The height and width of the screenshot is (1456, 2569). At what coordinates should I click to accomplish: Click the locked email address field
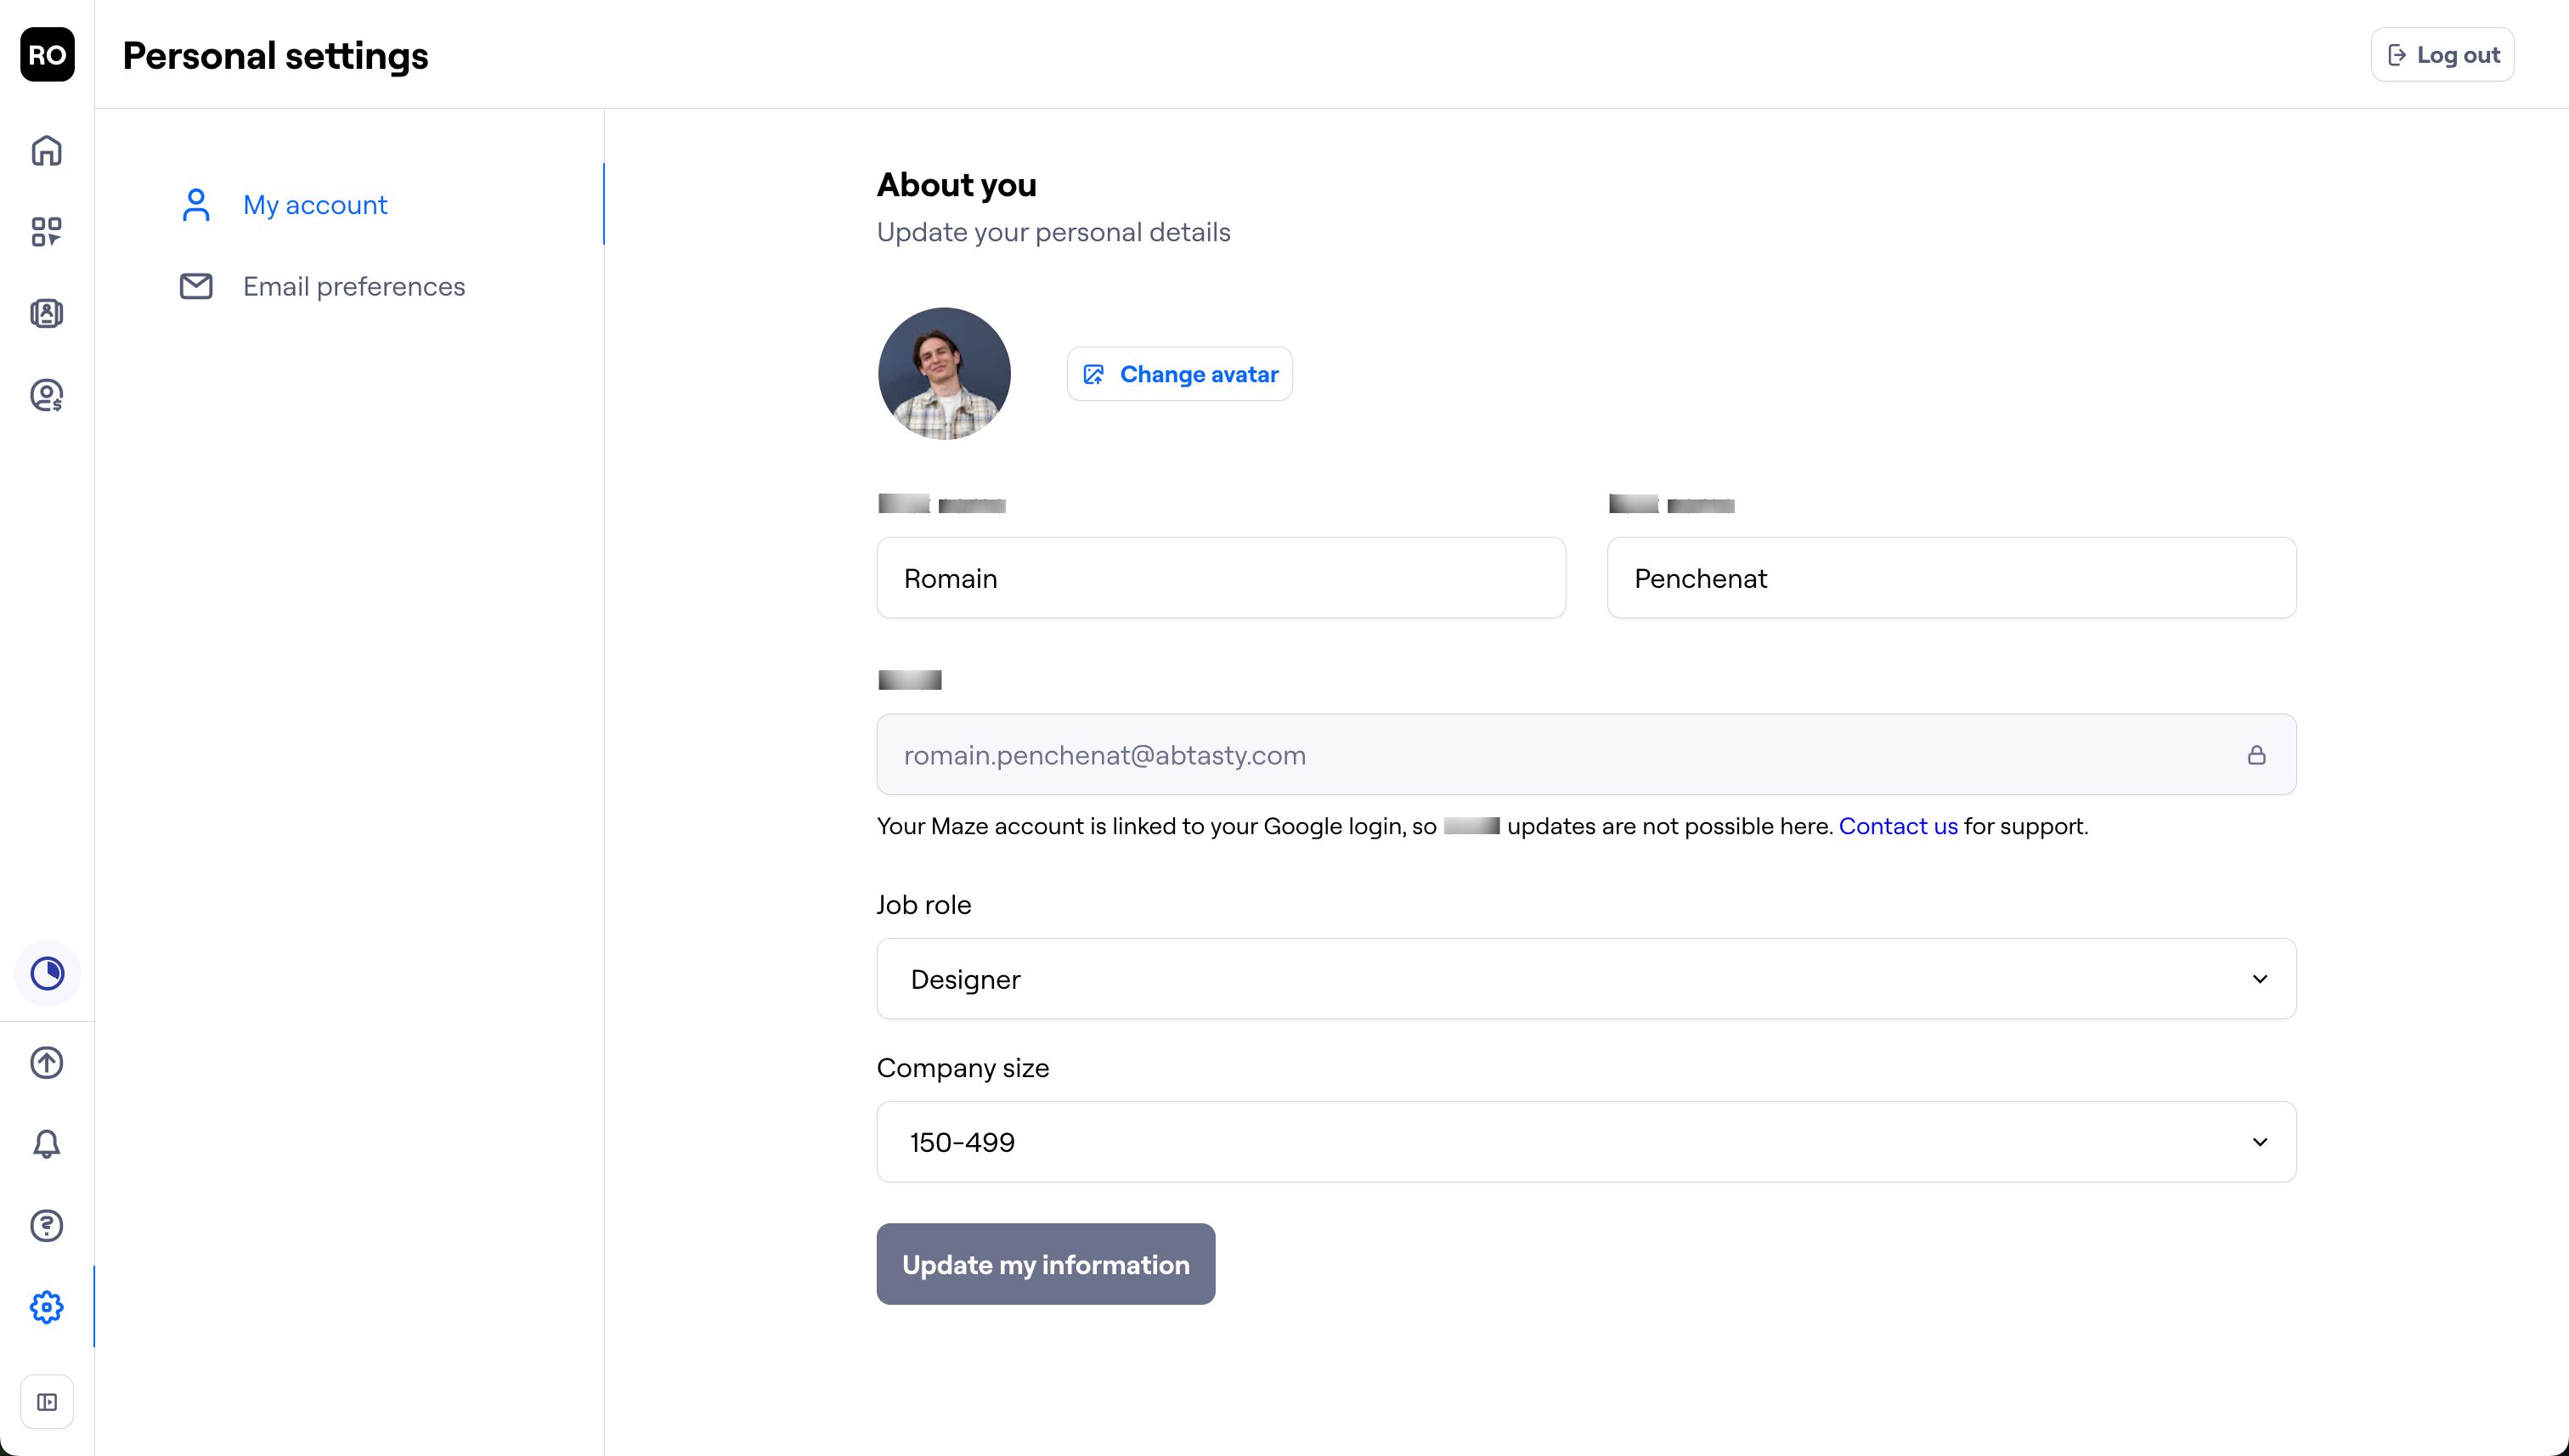click(1586, 755)
